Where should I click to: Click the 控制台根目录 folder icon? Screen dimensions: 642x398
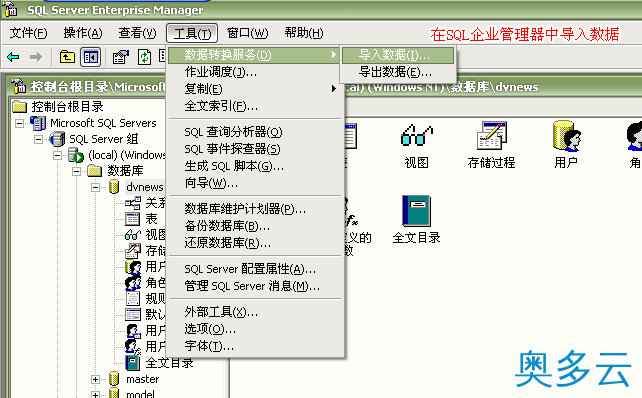pyautogui.click(x=19, y=106)
